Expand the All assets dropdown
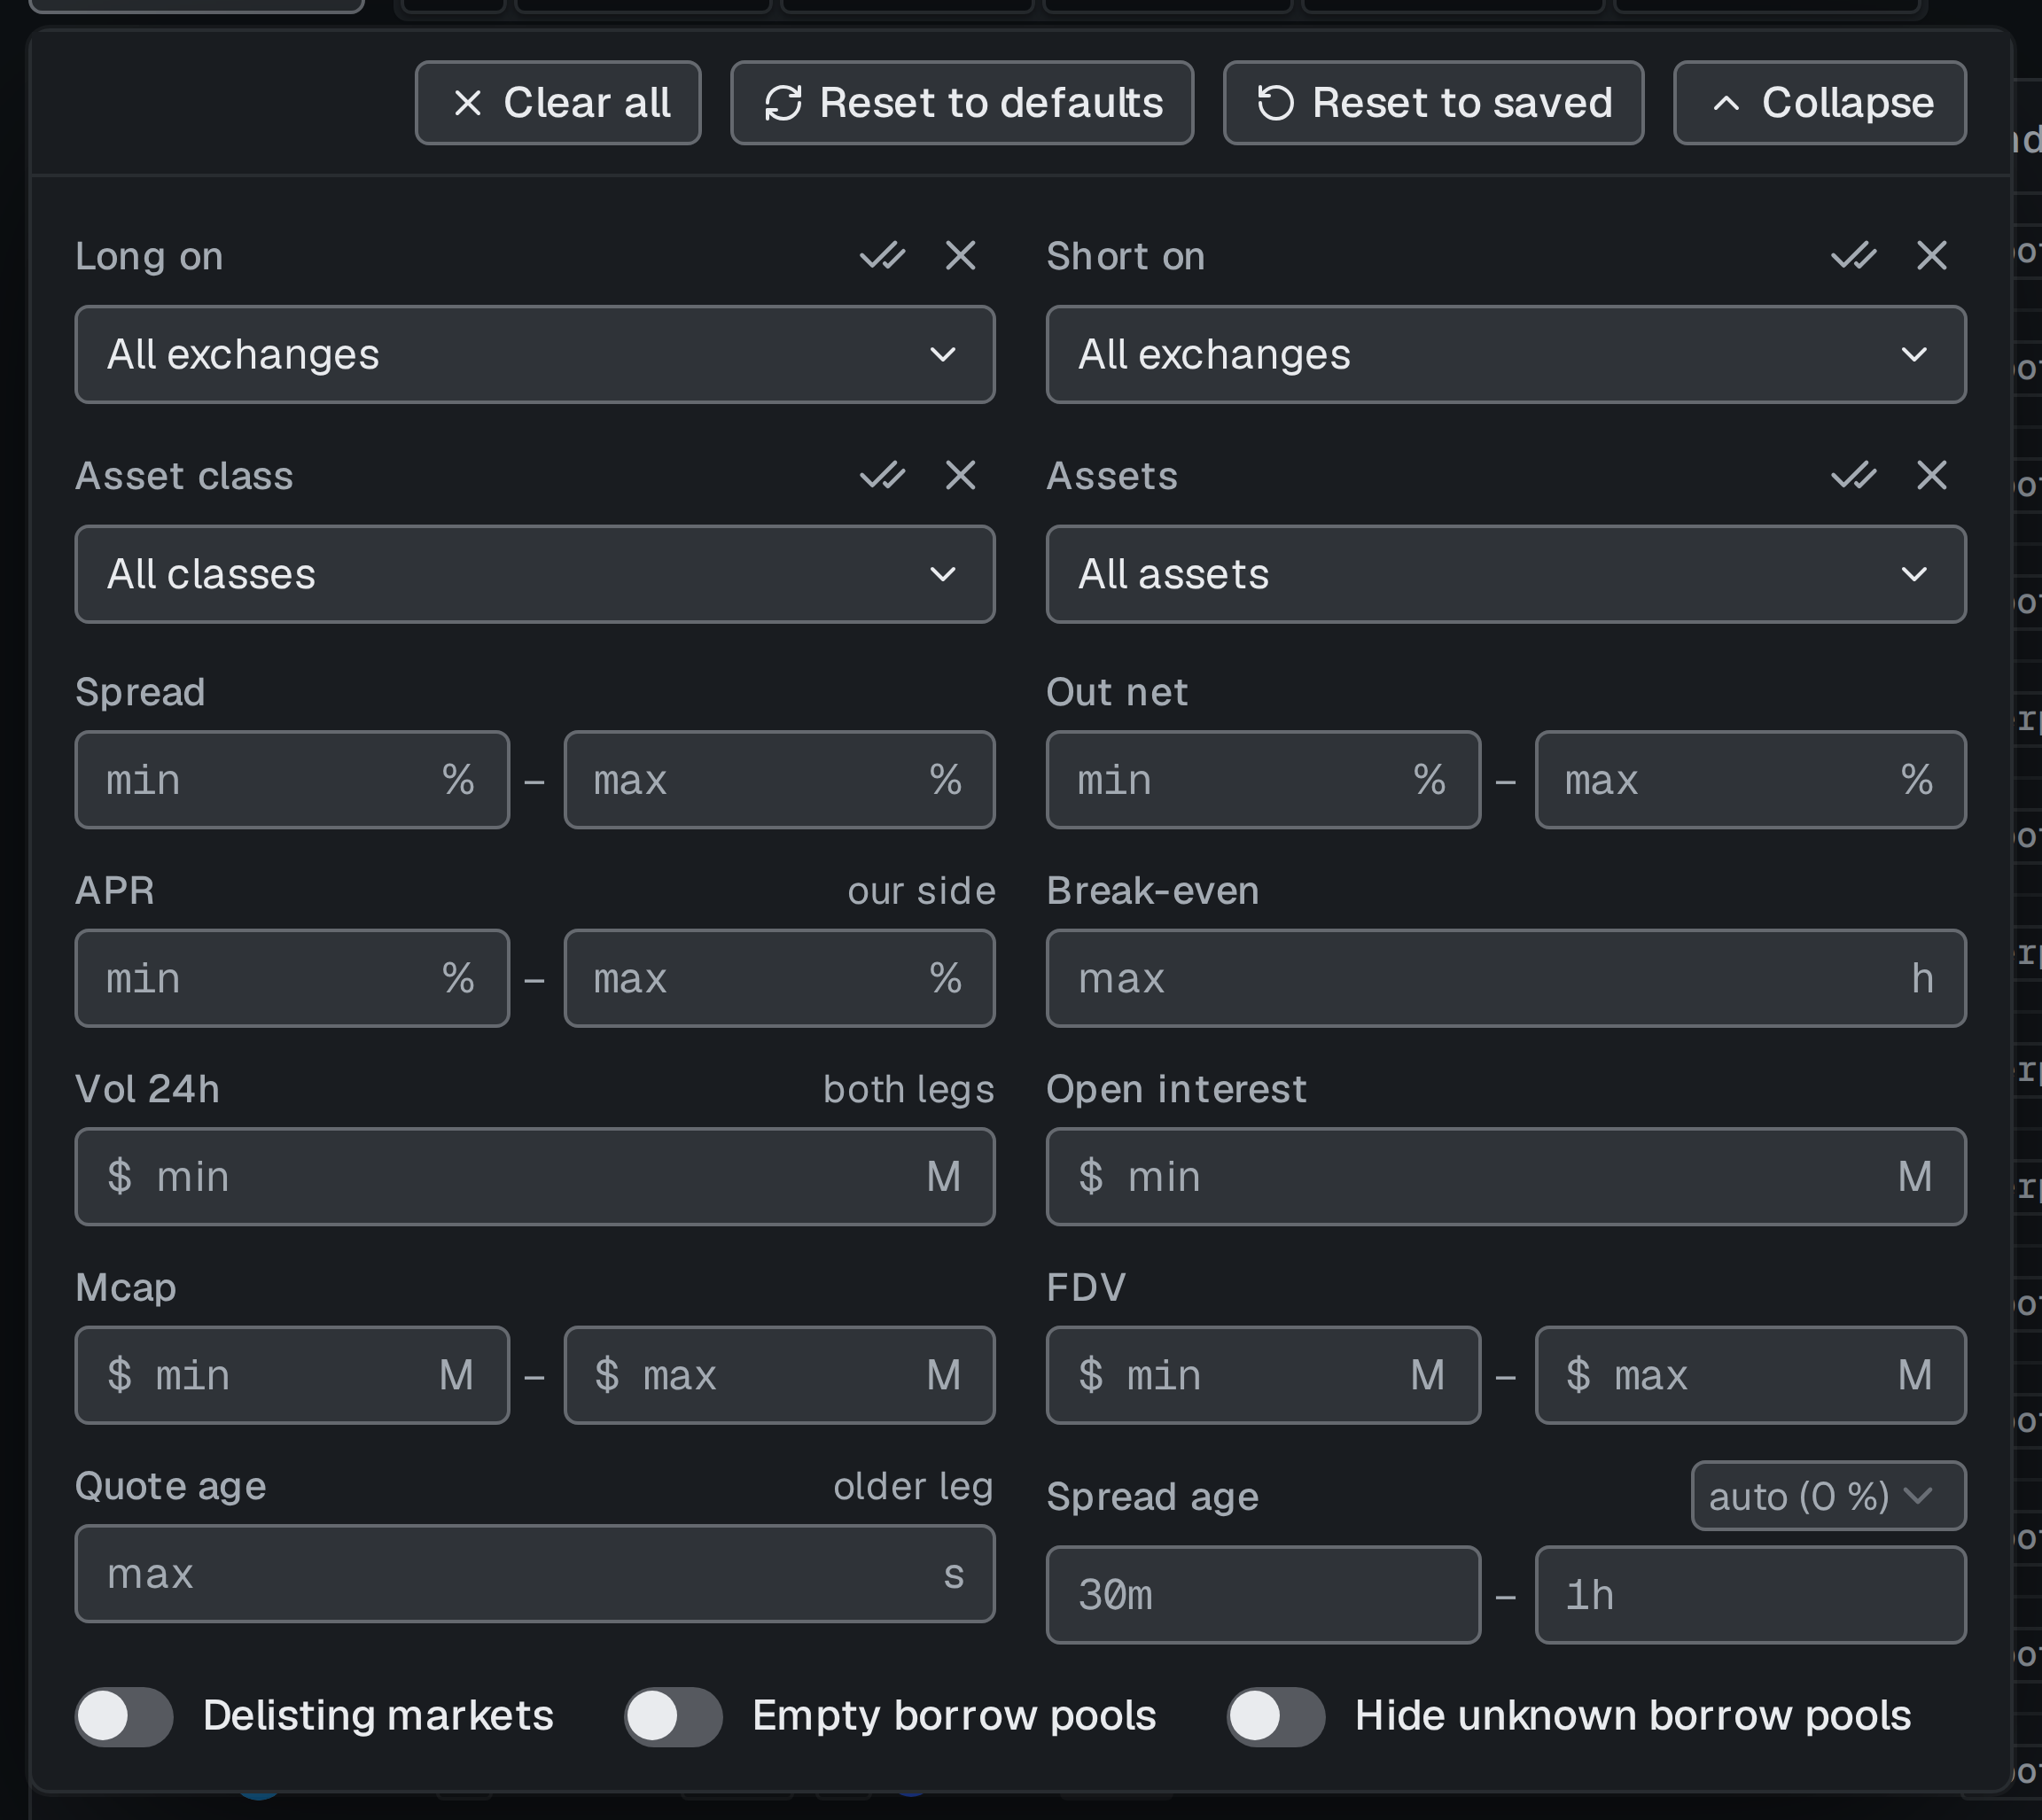2042x1820 pixels. (1506, 574)
